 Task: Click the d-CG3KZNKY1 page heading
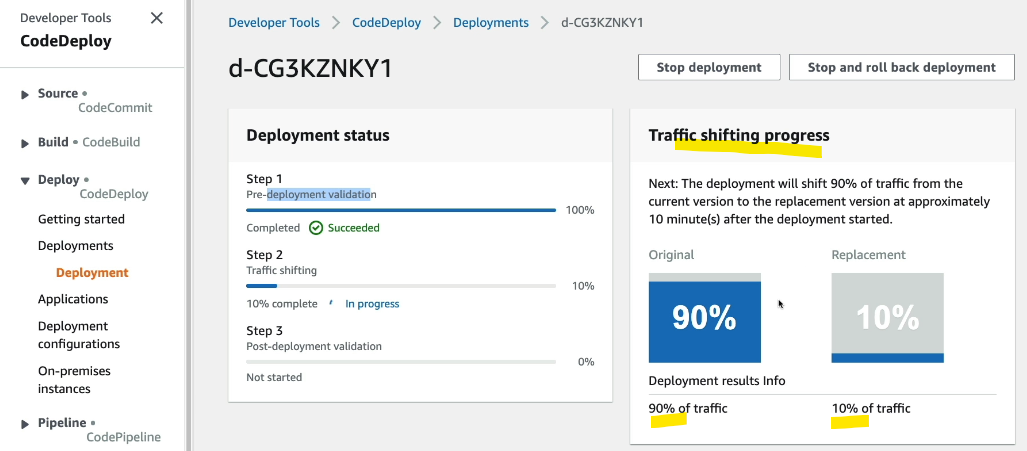pyautogui.click(x=310, y=68)
